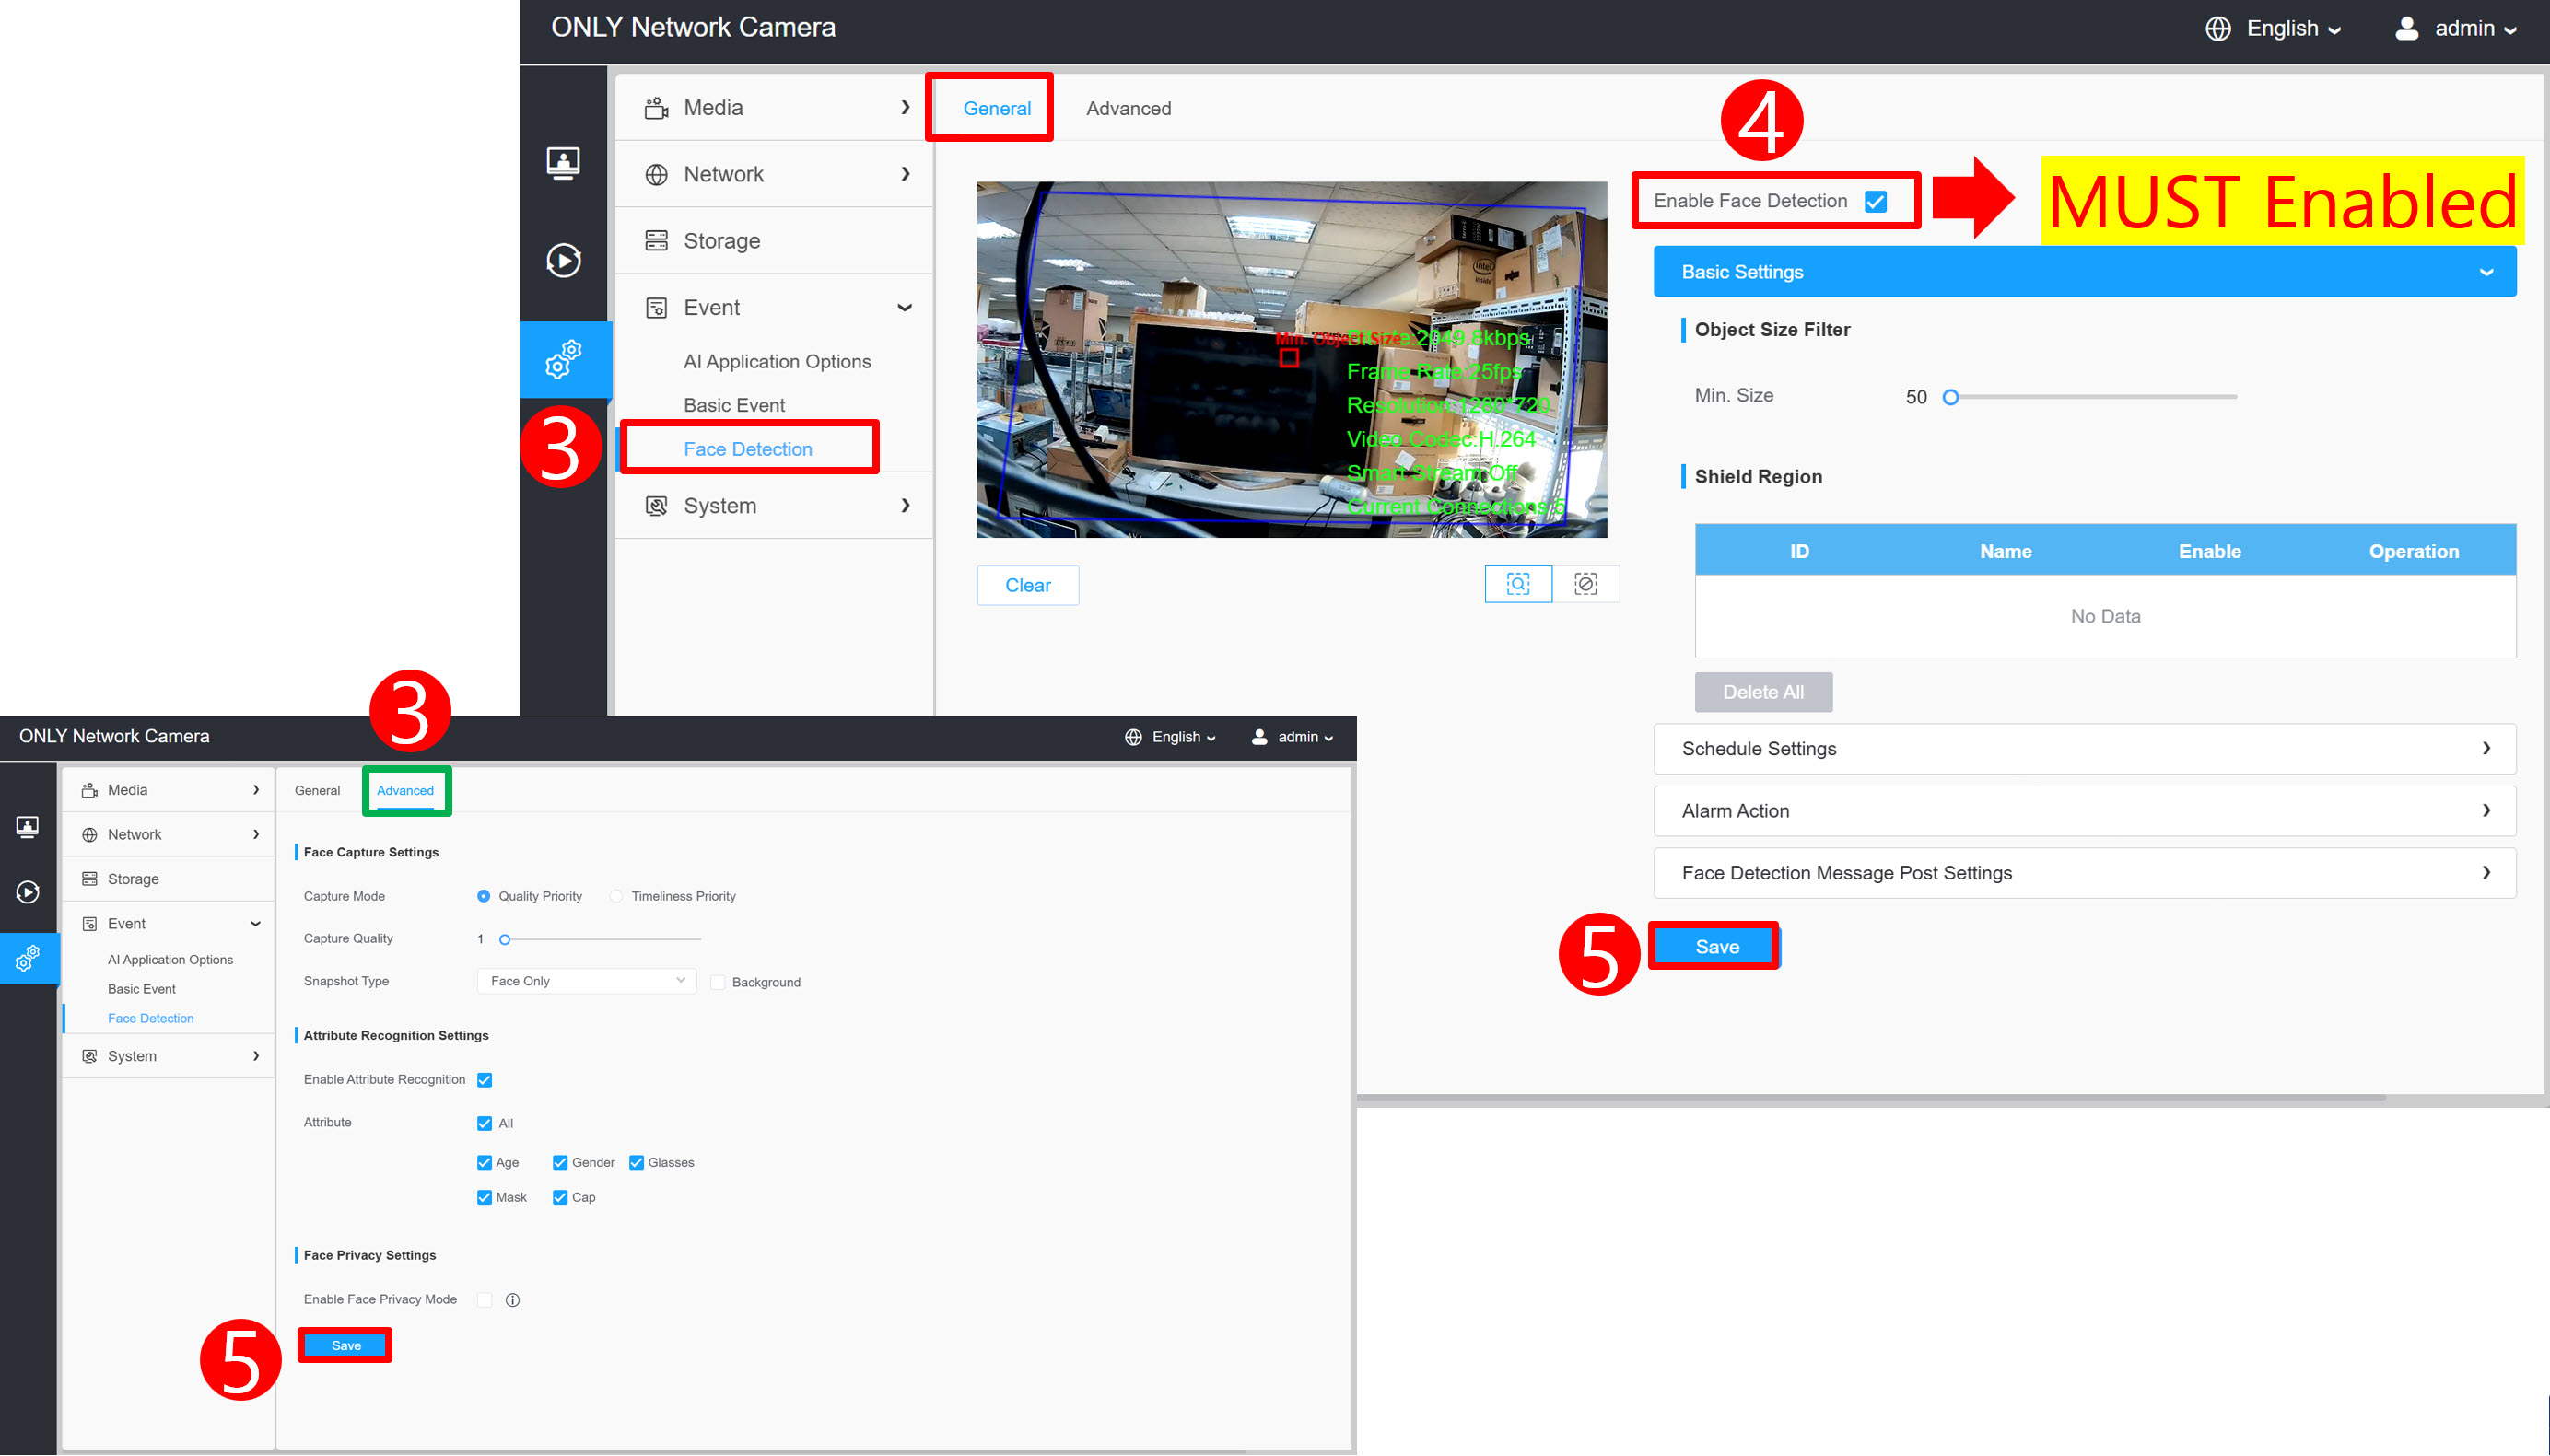Toggle Background snapshot checkbox

click(717, 982)
